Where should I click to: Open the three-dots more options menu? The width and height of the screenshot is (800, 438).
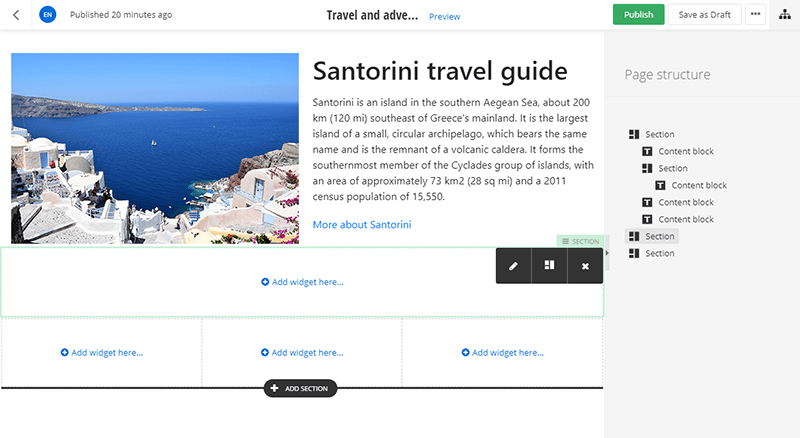pos(756,15)
